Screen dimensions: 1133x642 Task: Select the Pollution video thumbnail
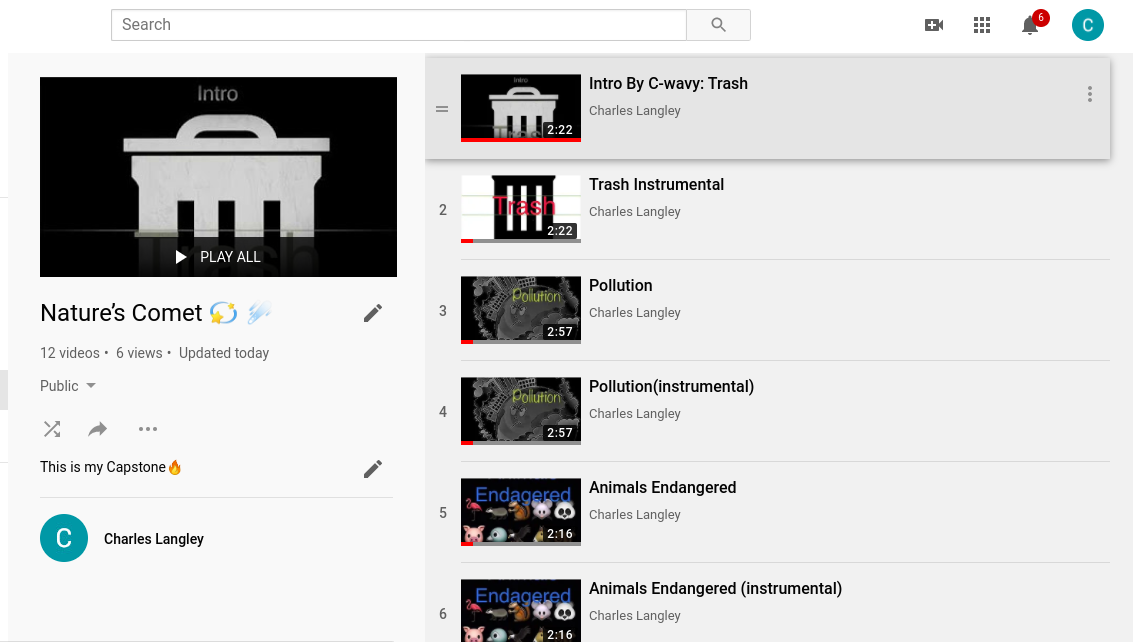pyautogui.click(x=520, y=310)
